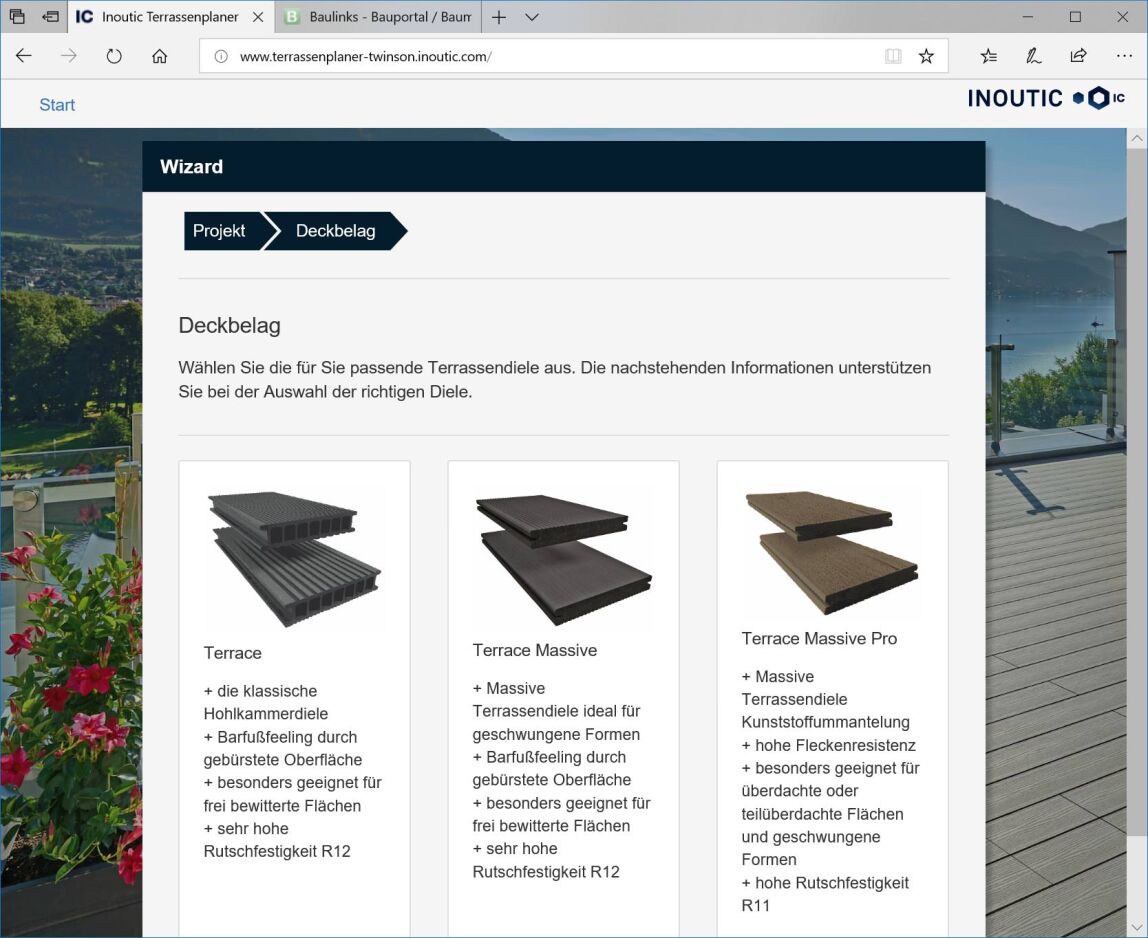Click the Start link
The image size is (1148, 938).
tap(57, 105)
